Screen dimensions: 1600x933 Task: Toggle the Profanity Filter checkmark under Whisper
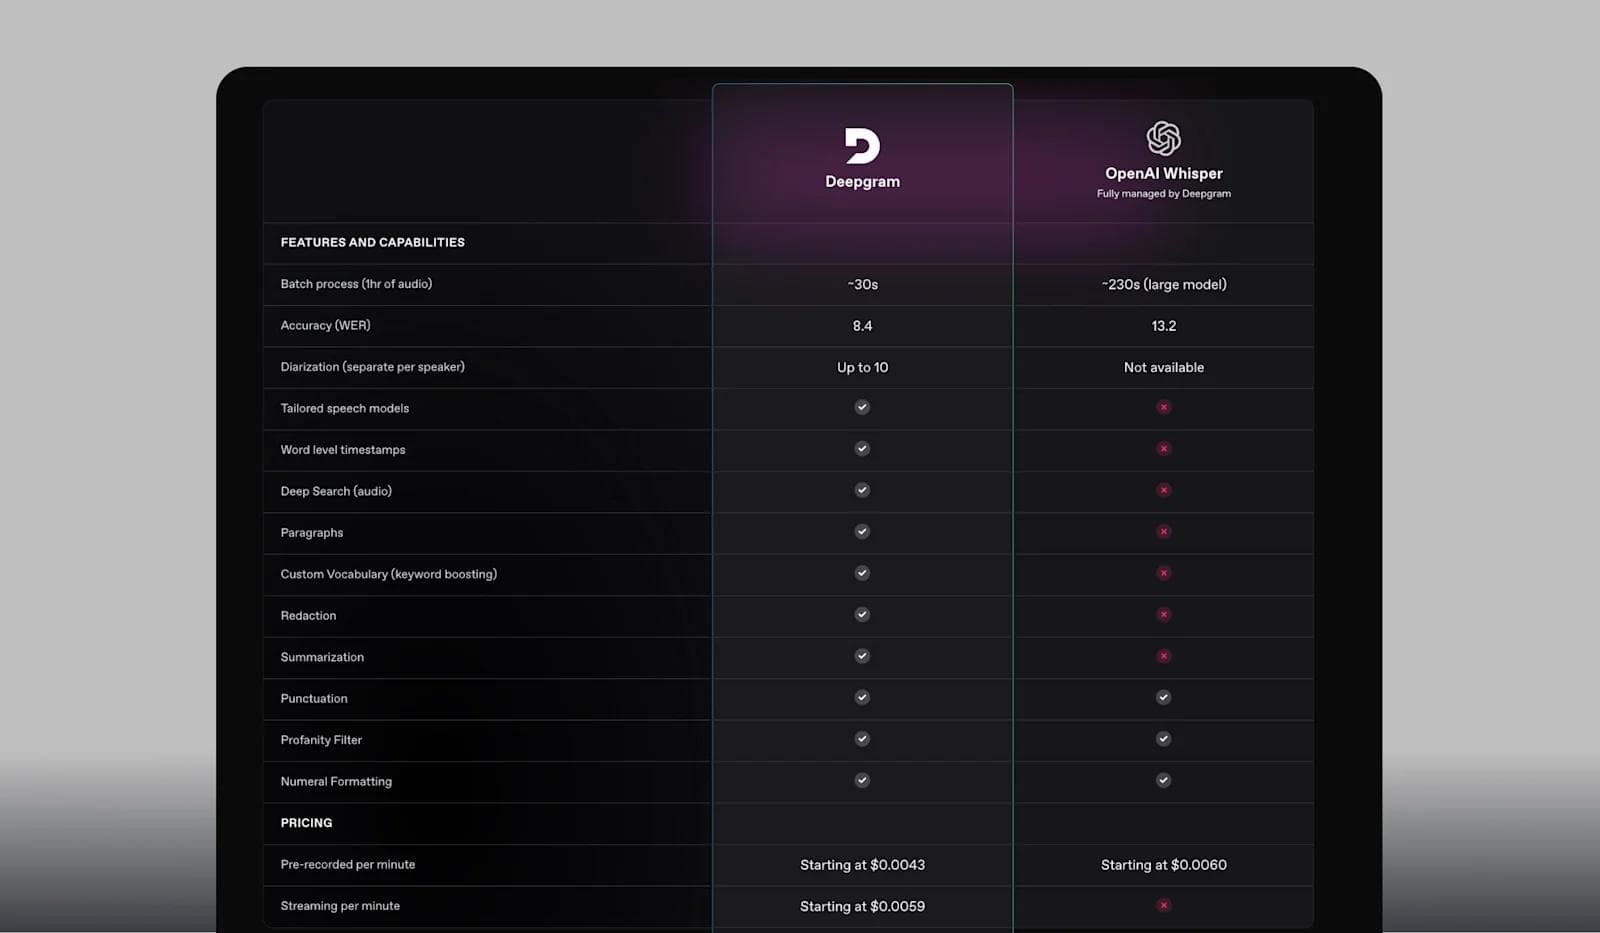tap(1163, 738)
